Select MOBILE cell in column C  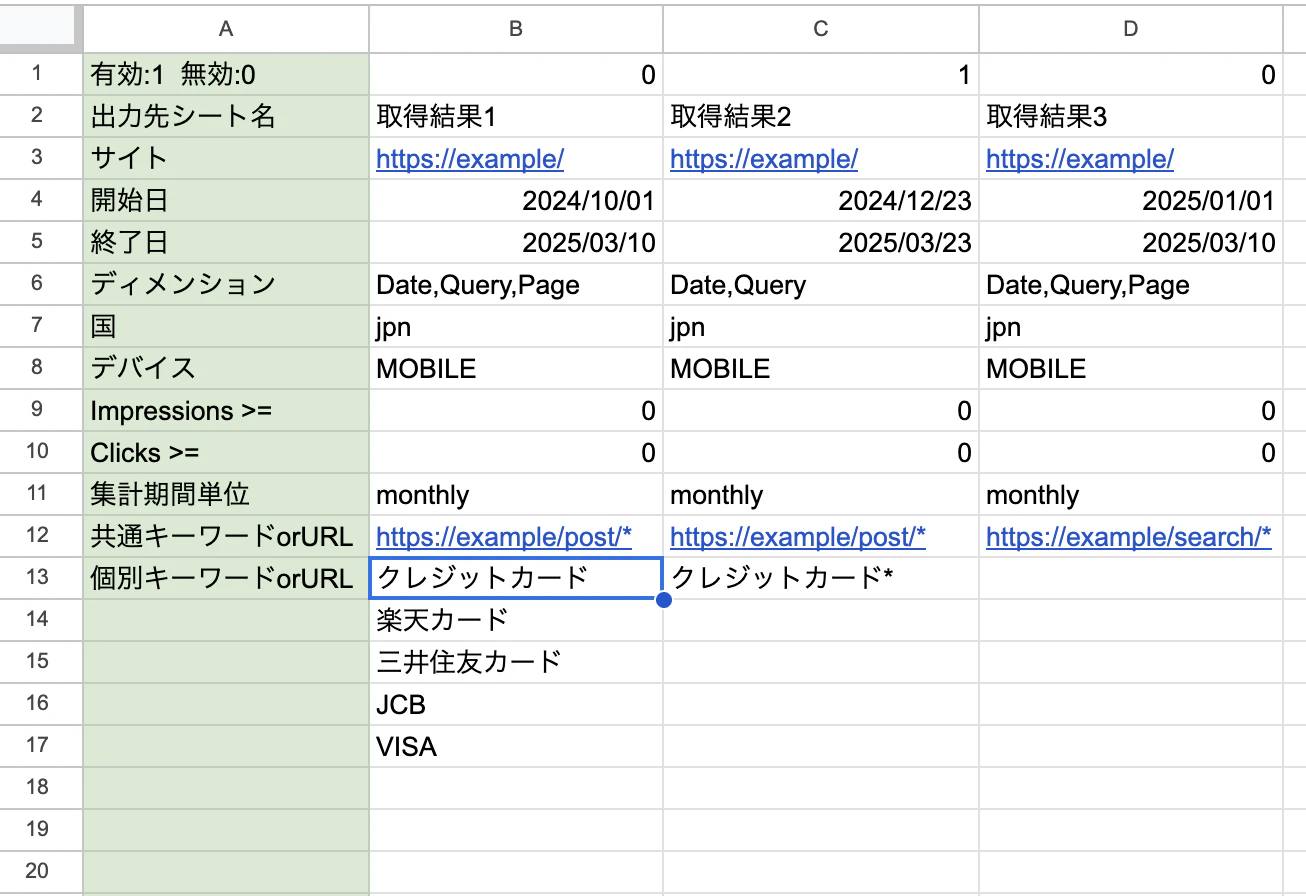click(821, 368)
